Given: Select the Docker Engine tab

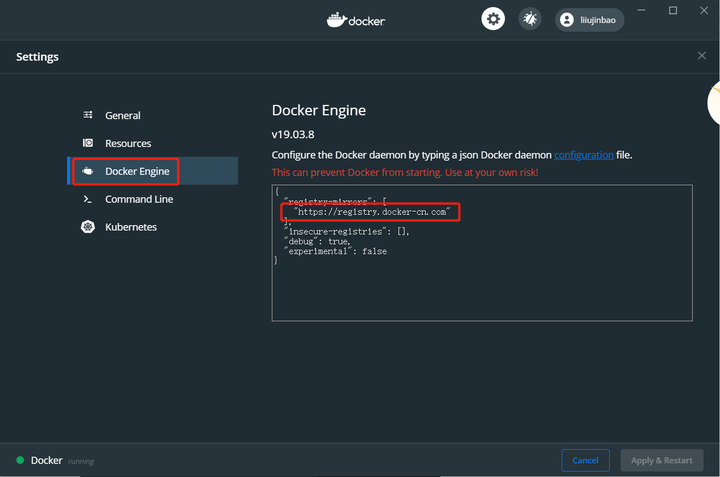Looking at the screenshot, I should 153,171.
